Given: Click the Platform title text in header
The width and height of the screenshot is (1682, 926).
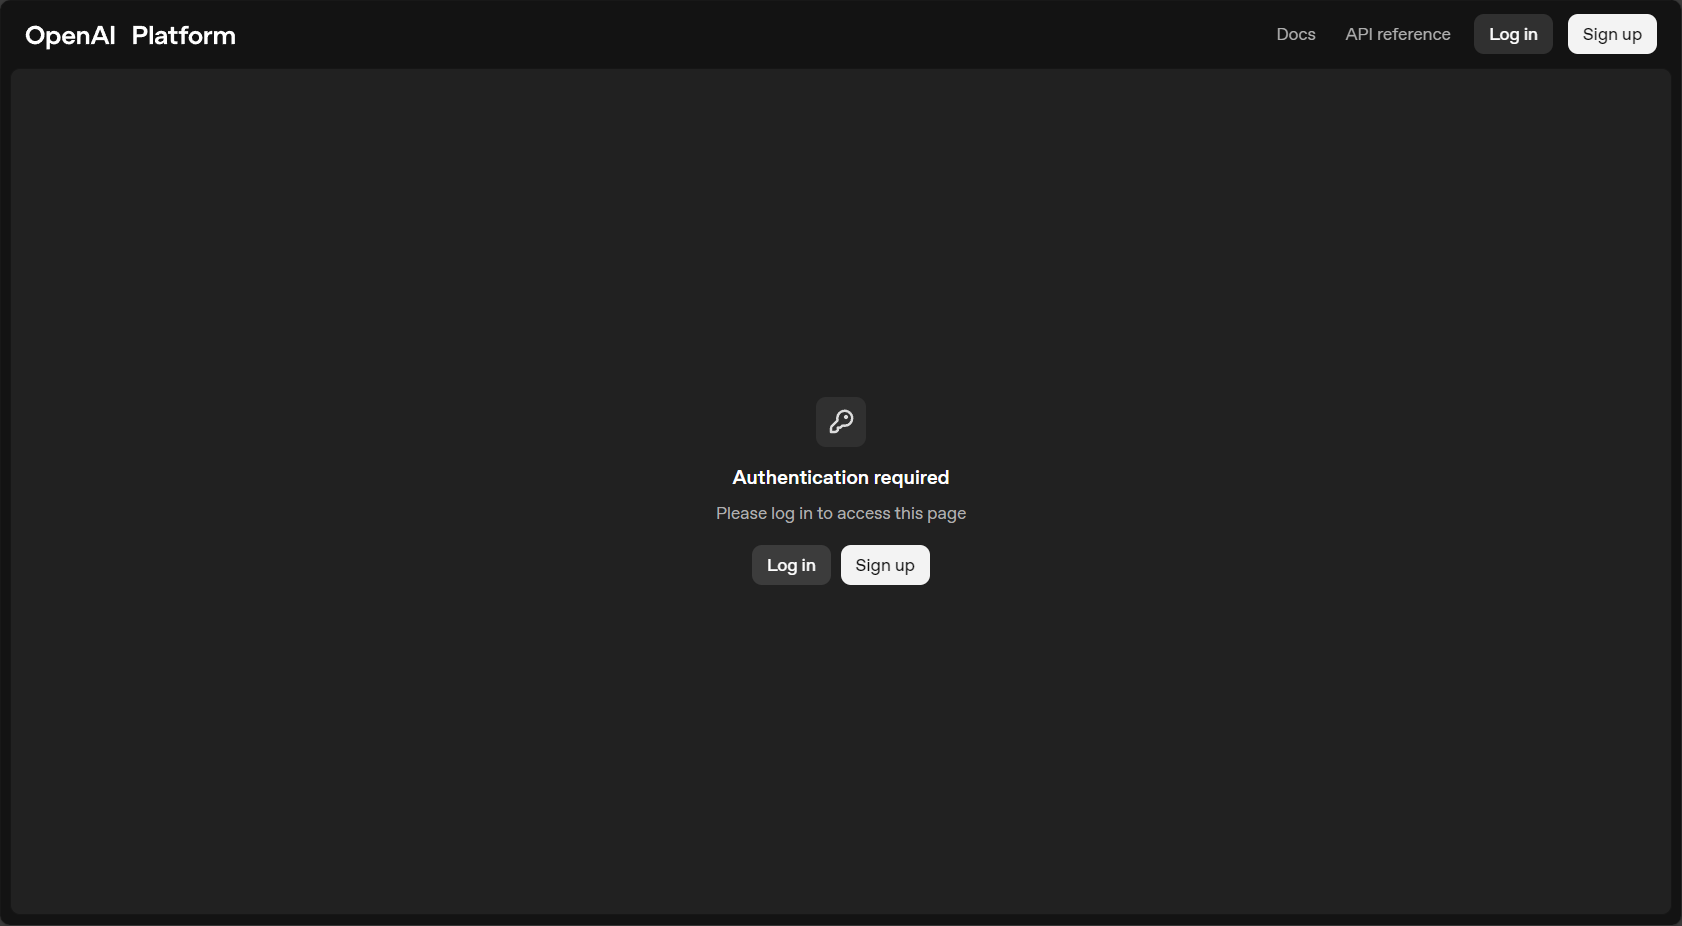Looking at the screenshot, I should [184, 35].
